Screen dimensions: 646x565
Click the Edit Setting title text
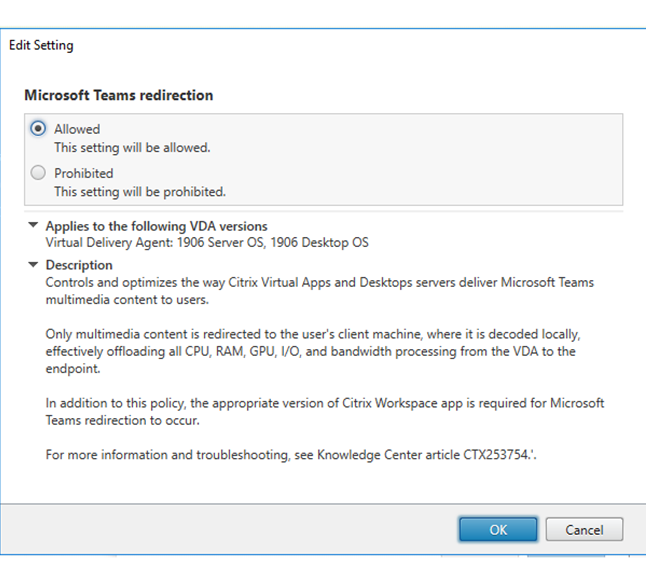(41, 45)
